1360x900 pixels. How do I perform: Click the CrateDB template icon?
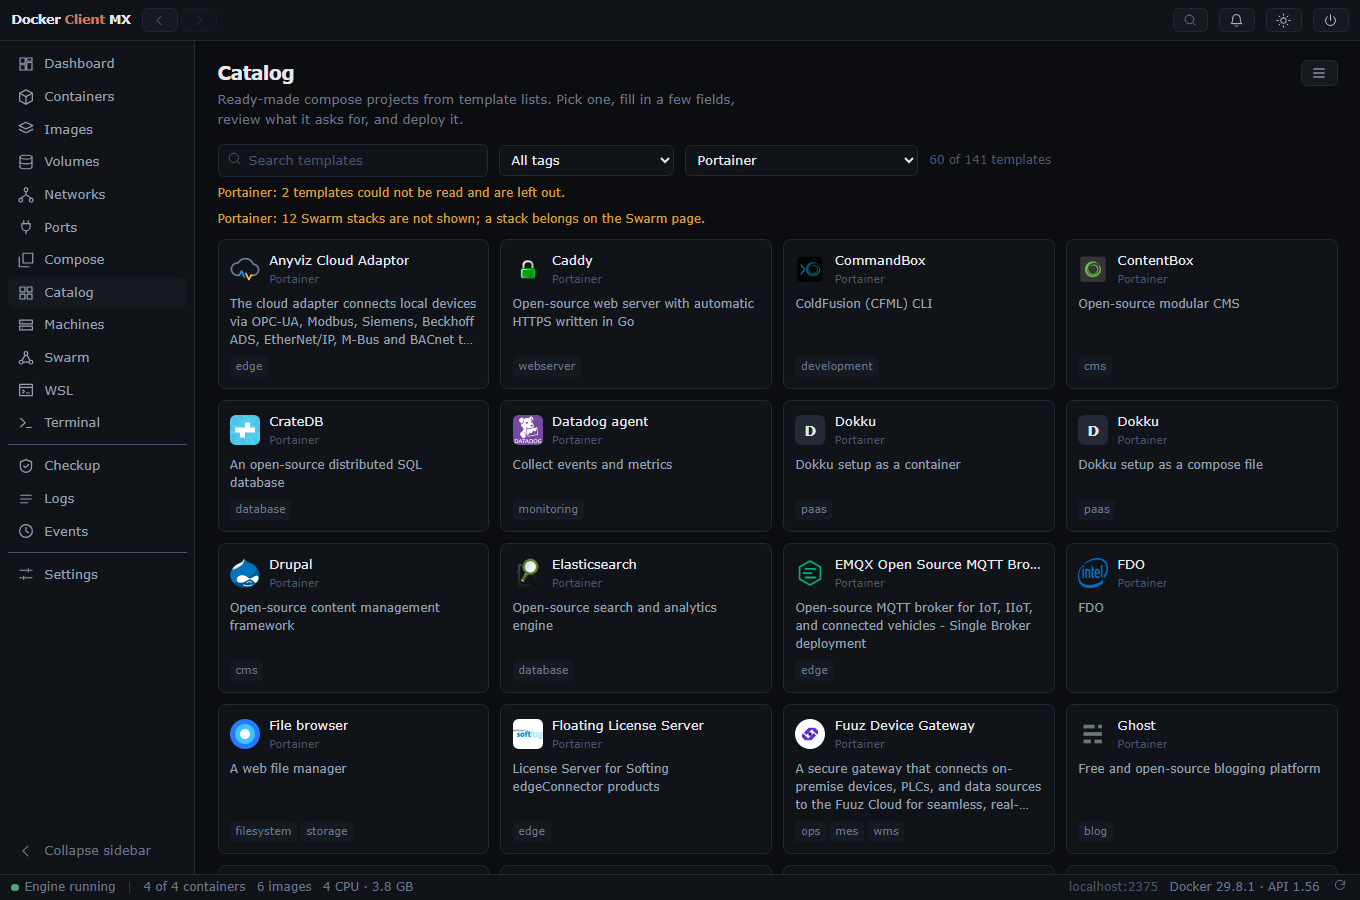pyautogui.click(x=245, y=430)
